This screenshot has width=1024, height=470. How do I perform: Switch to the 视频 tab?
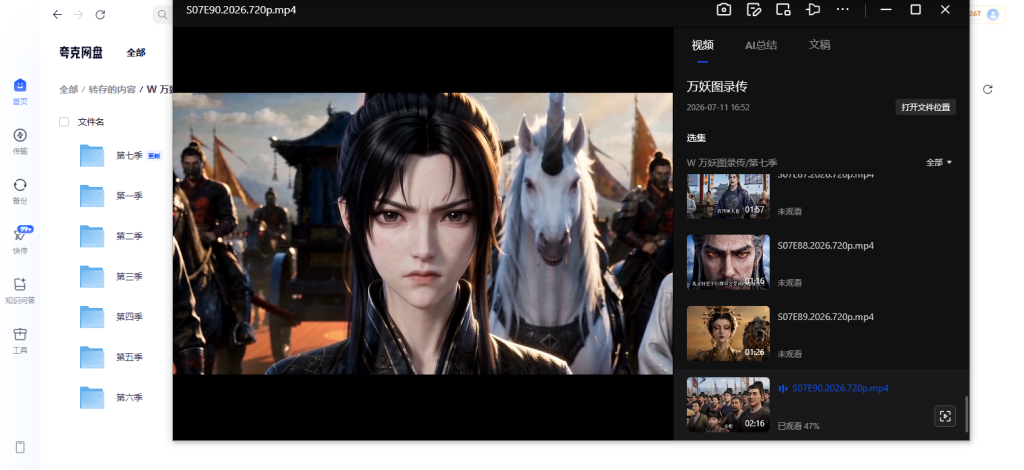coord(703,45)
